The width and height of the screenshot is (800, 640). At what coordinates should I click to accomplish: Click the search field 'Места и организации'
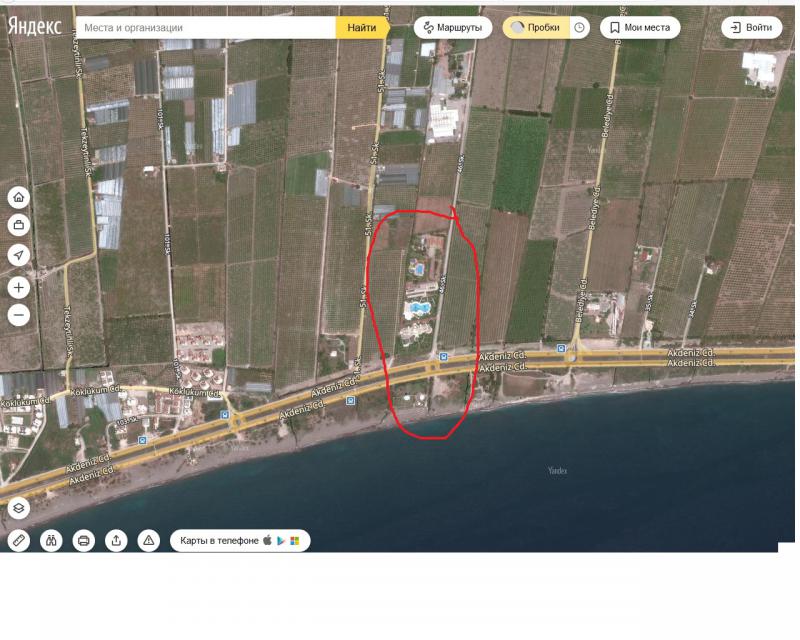coord(205,28)
